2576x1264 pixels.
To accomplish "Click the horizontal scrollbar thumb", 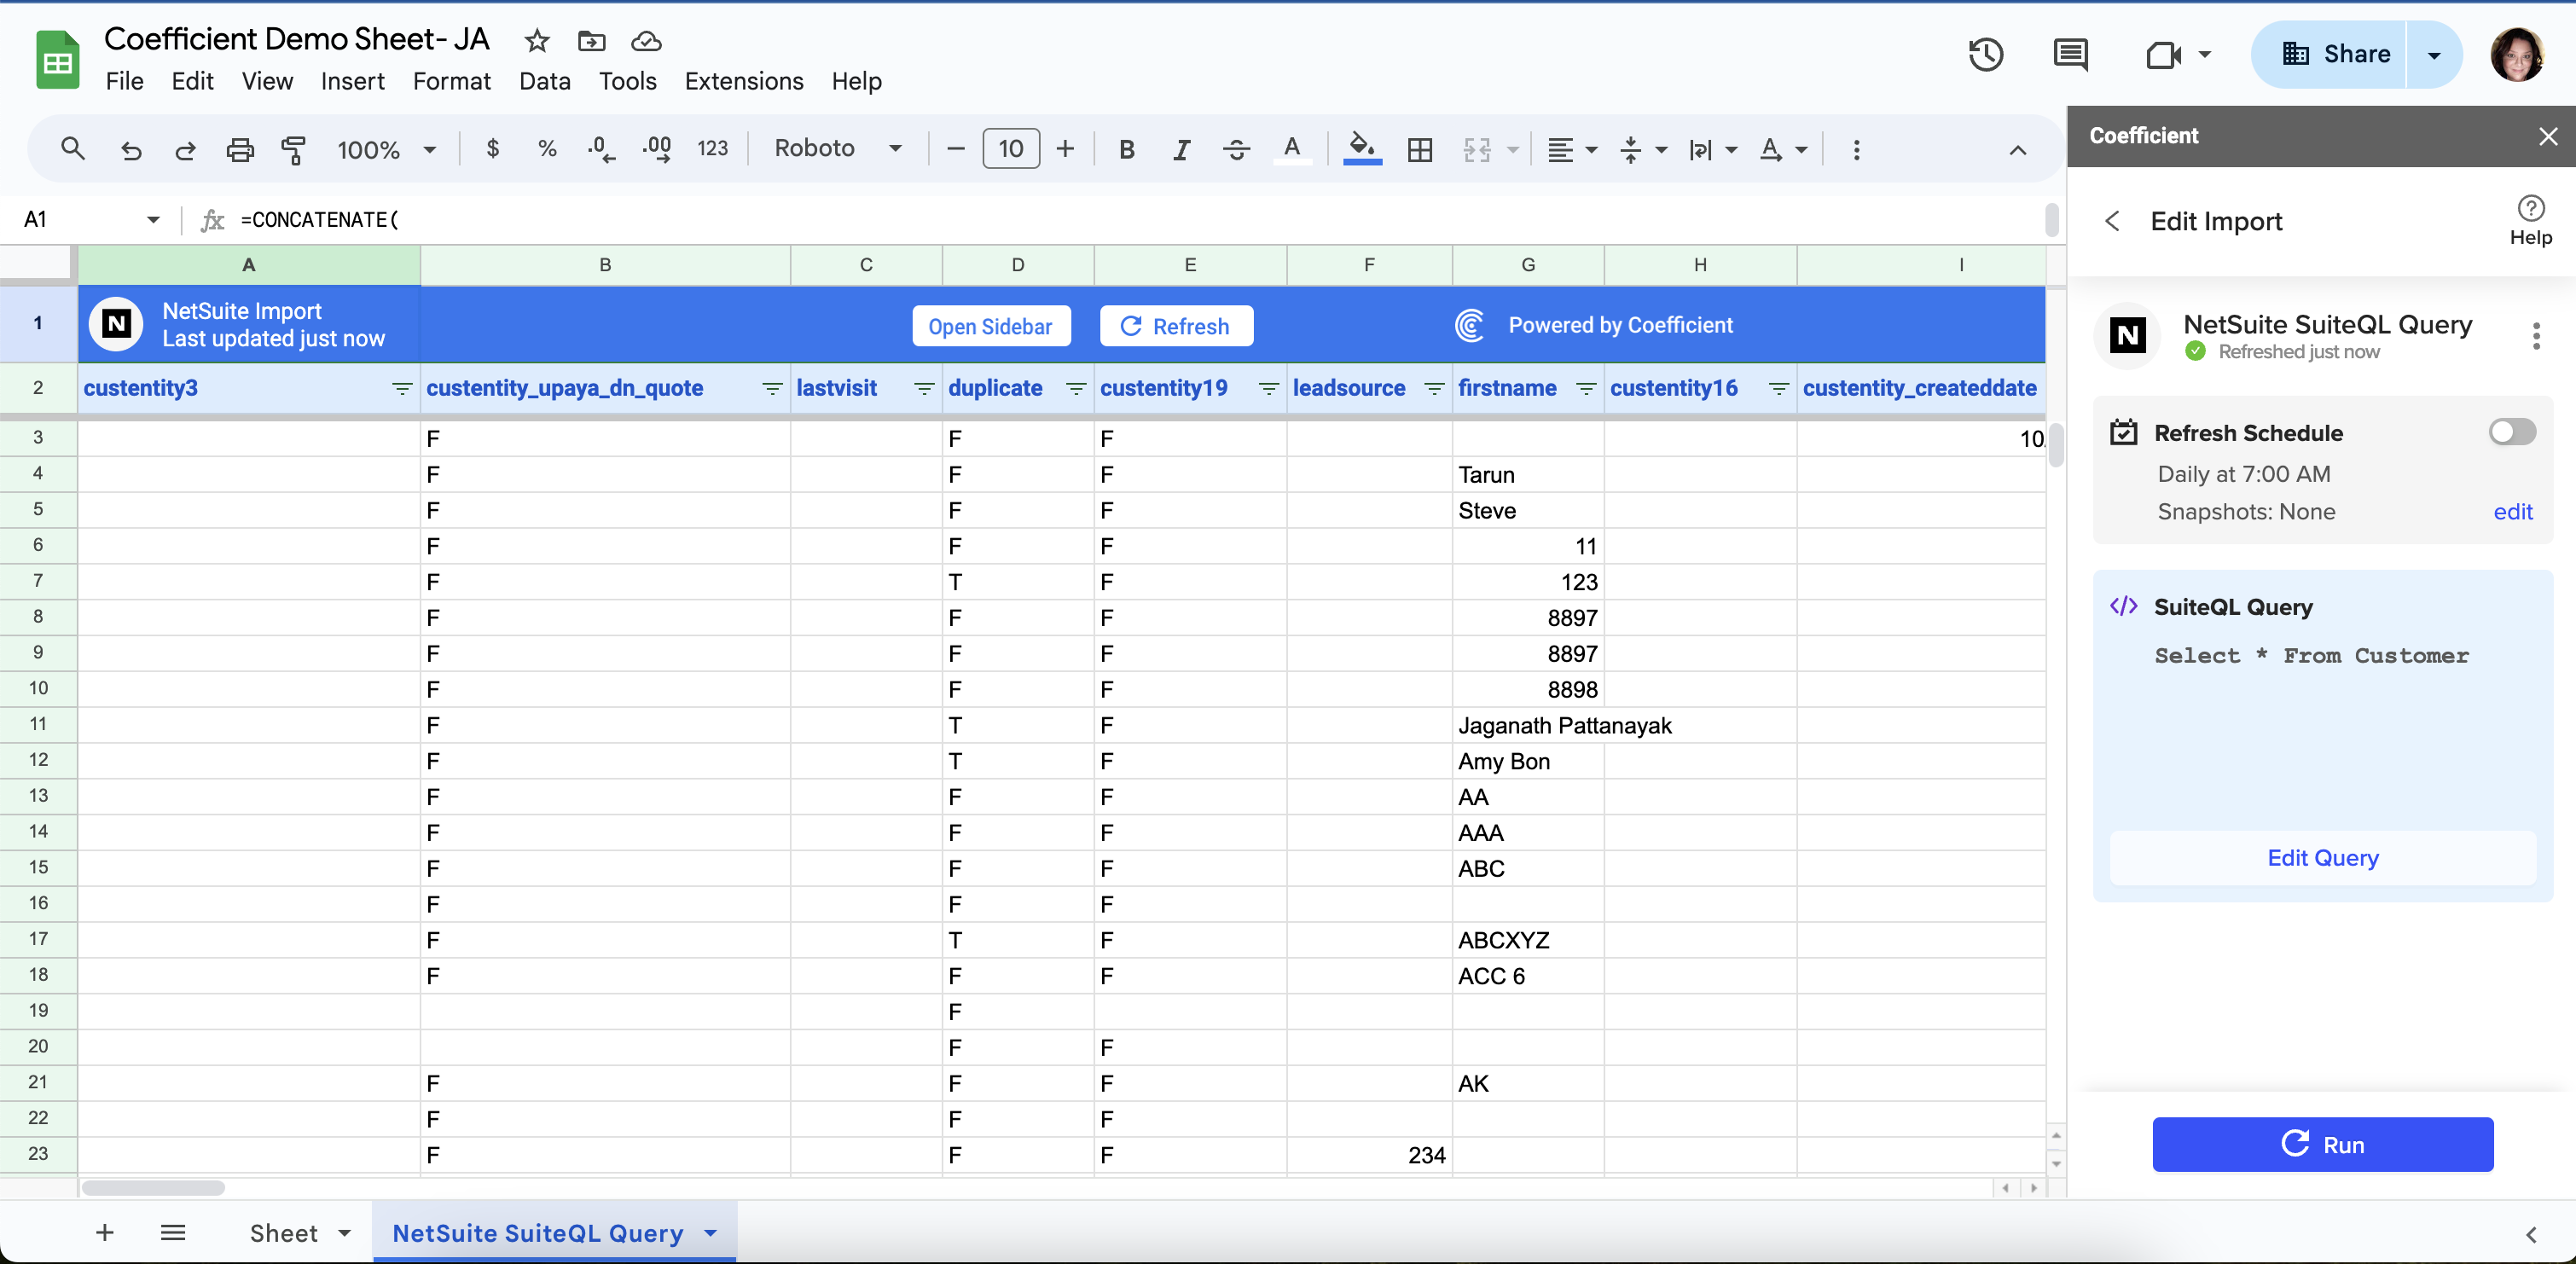I will [153, 1188].
